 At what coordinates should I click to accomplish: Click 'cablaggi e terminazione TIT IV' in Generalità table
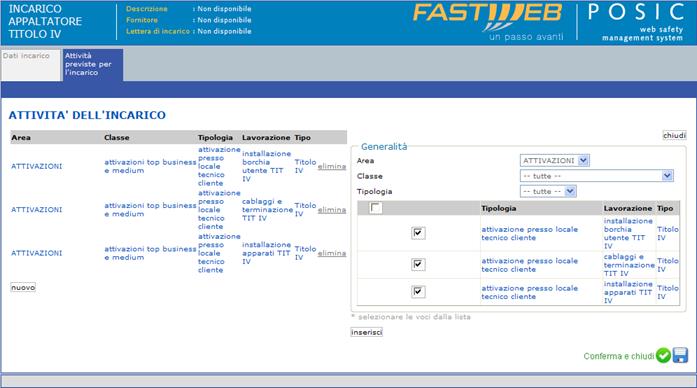pyautogui.click(x=629, y=265)
